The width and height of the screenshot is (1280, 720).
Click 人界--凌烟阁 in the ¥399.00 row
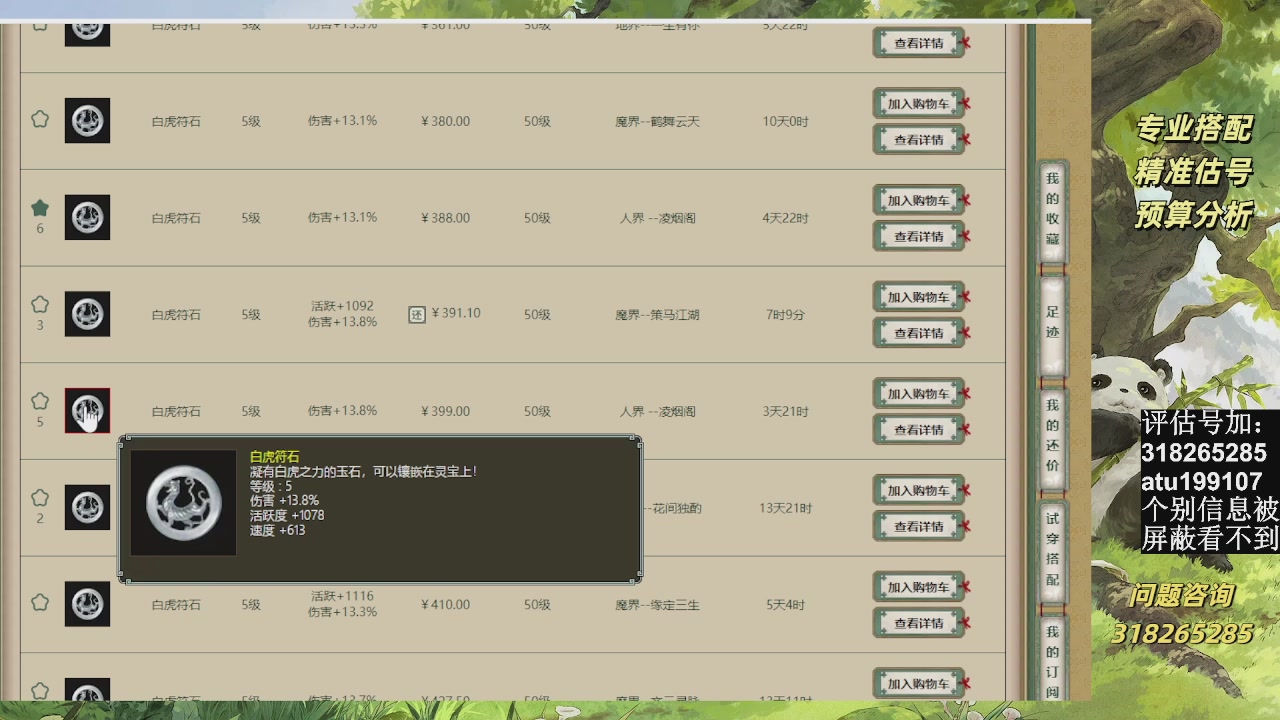coord(657,412)
